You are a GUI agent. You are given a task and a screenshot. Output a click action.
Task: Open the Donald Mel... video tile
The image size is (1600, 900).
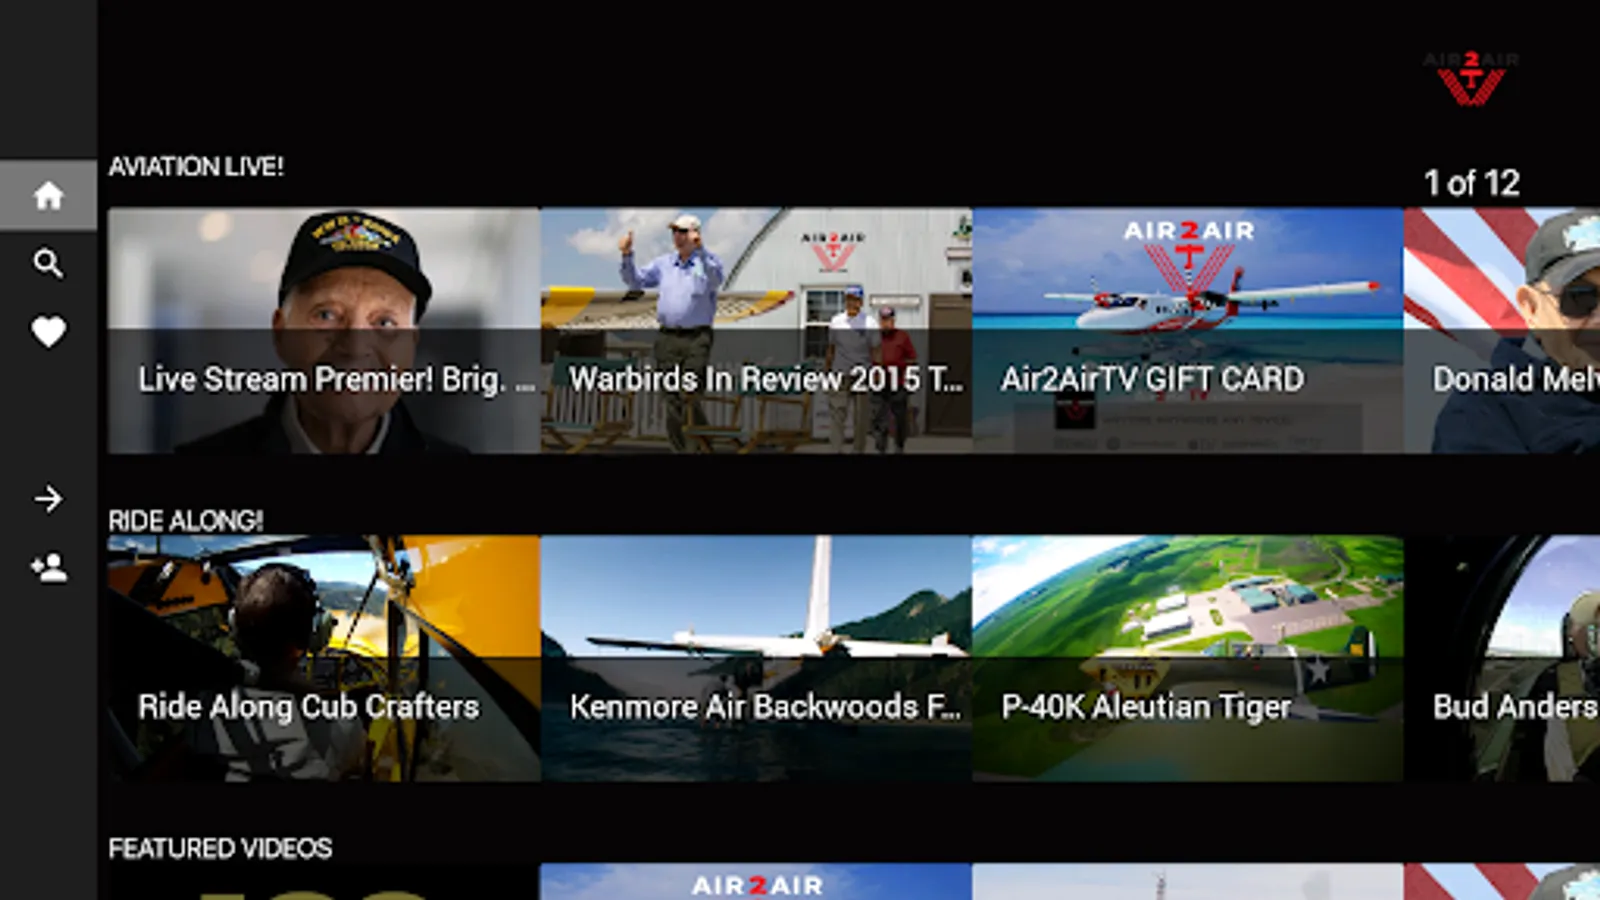click(1502, 331)
